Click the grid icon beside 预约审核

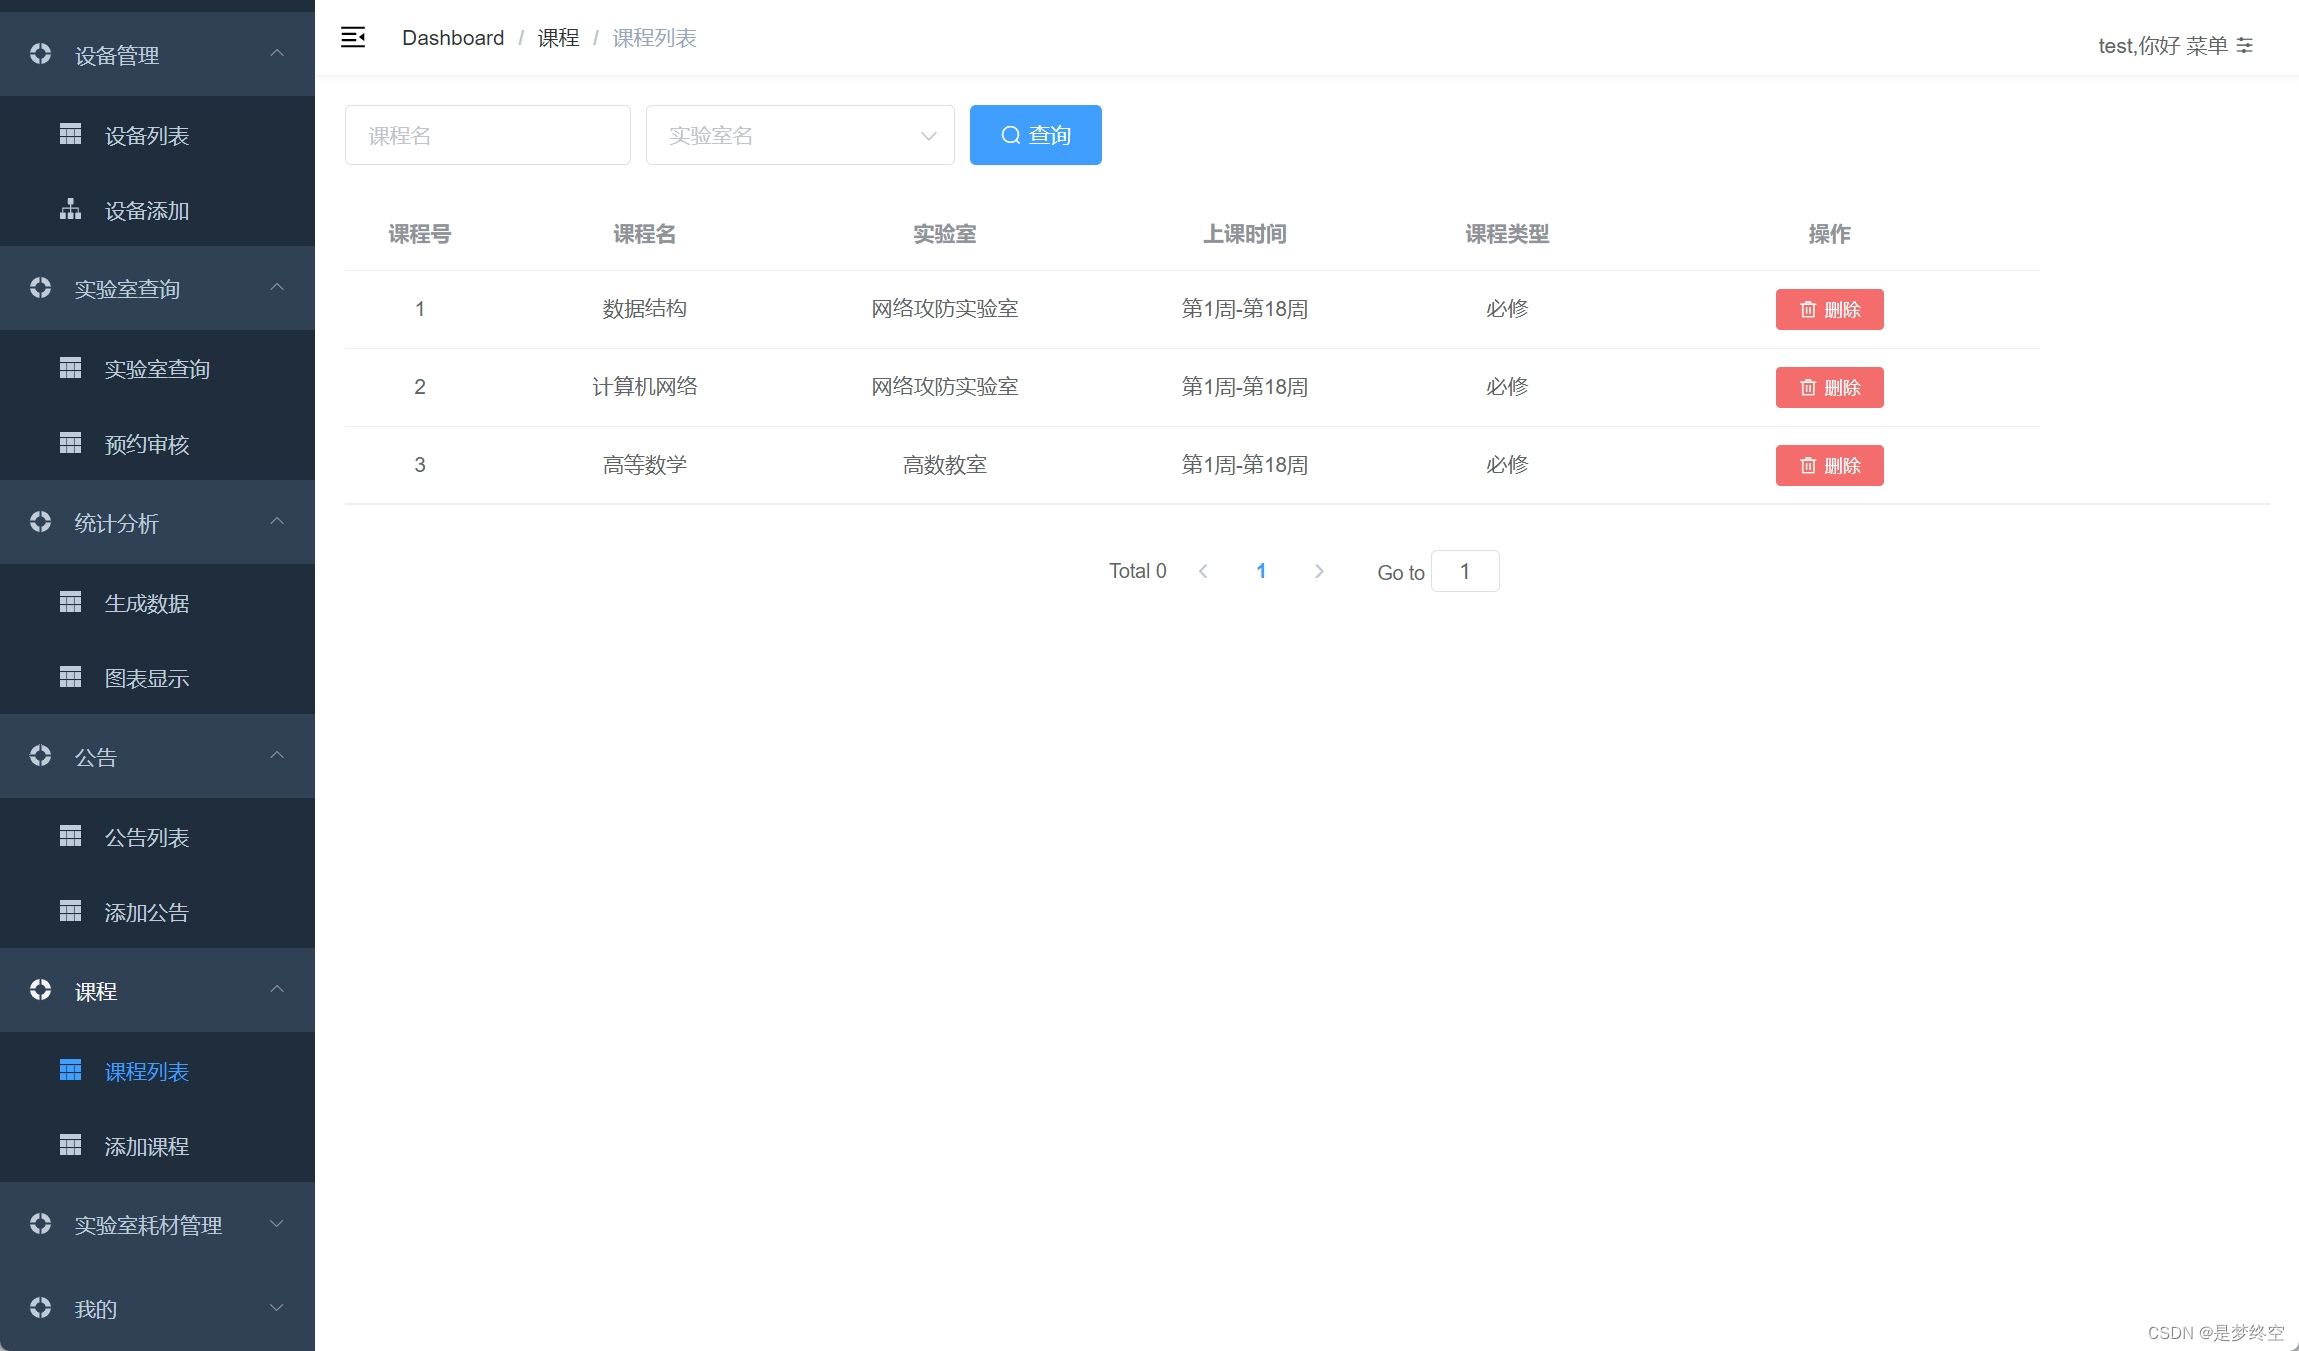pos(70,443)
